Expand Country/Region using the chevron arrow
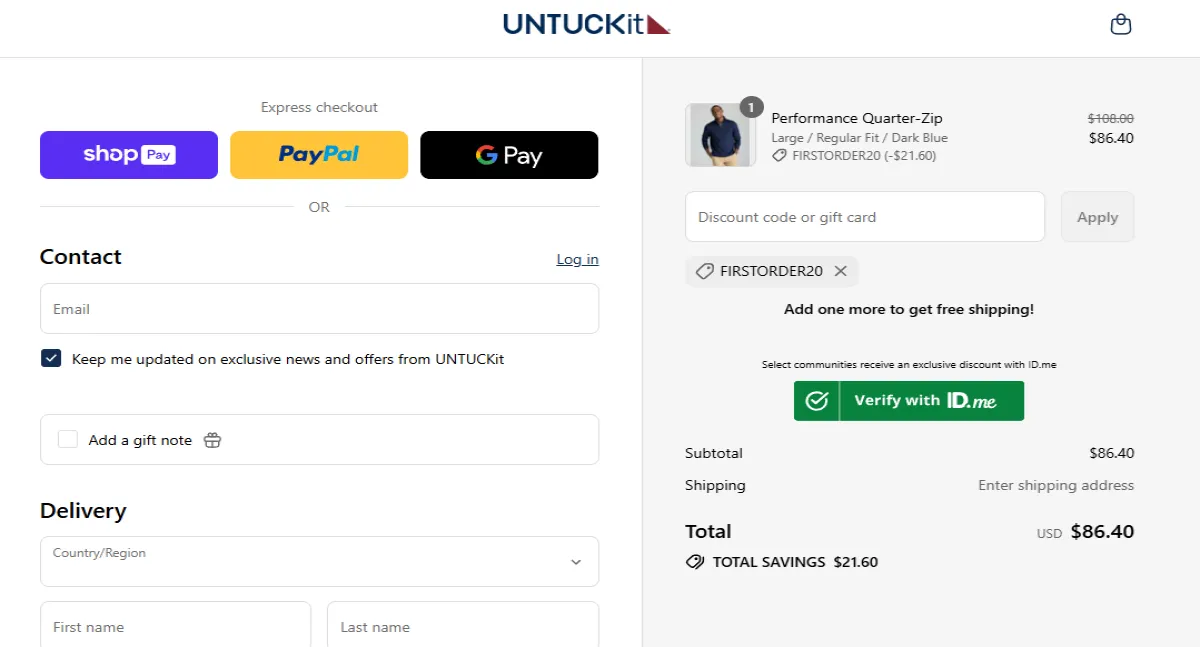Viewport: 1200px width, 647px height. click(576, 562)
